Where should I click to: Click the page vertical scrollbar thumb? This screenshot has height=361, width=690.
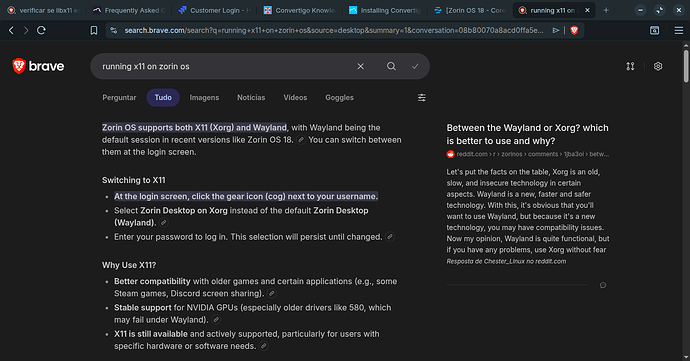point(686,66)
